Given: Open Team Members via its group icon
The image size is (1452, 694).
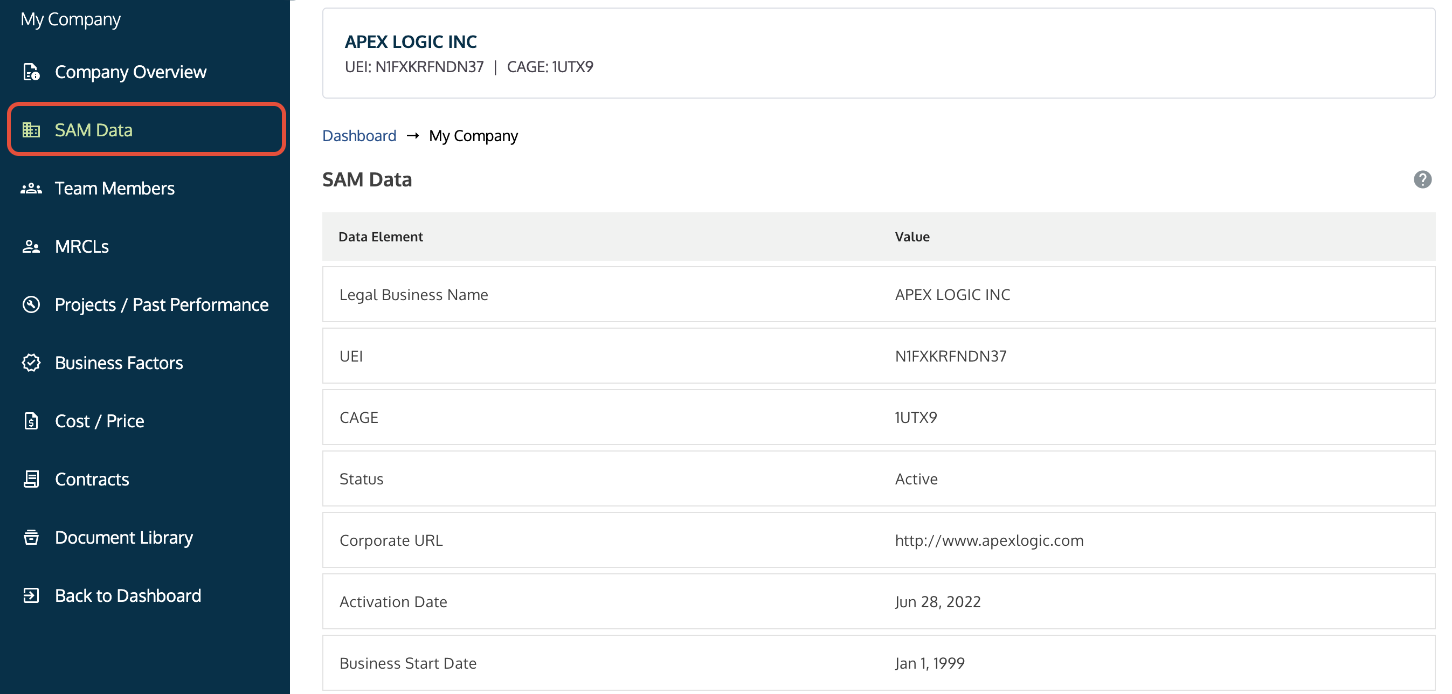Looking at the screenshot, I should click(31, 188).
